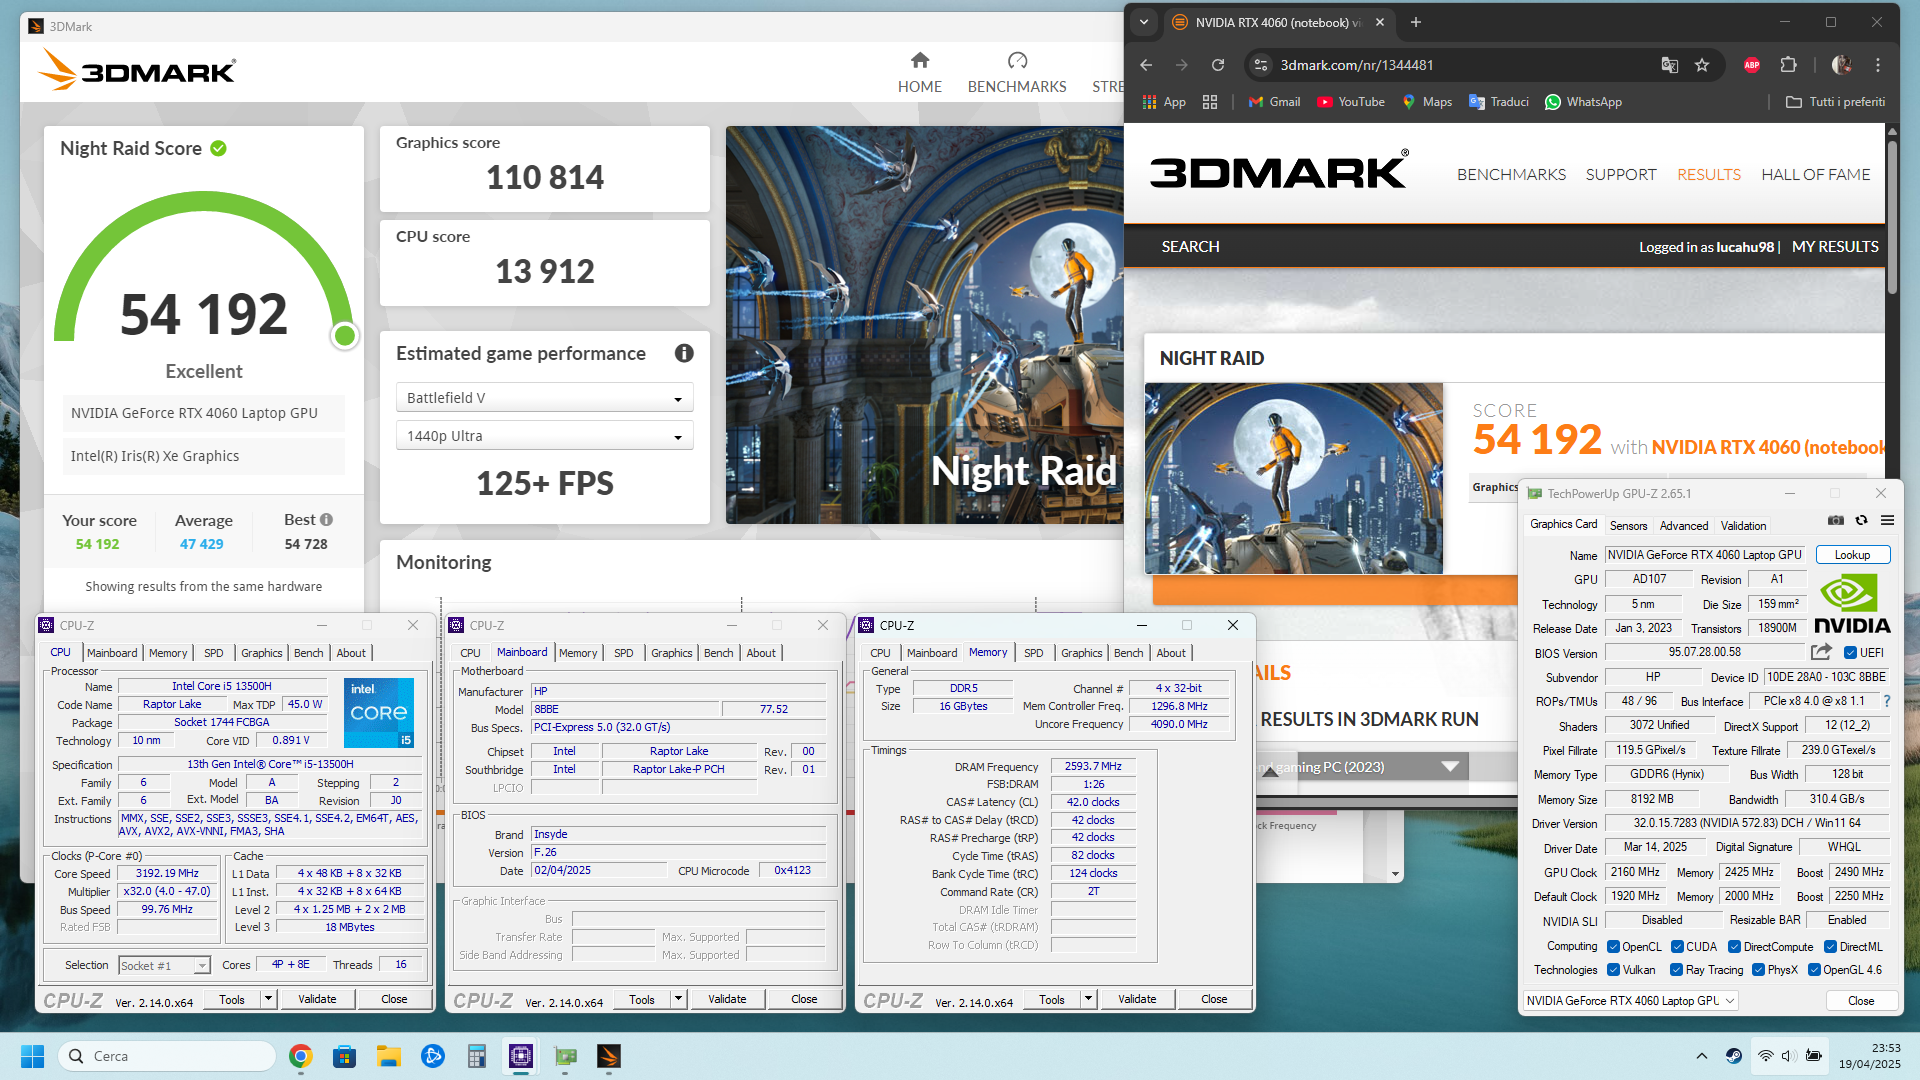Click the Bus Interface question mark in GPU-Z
Screen dimensions: 1920x1080
click(1887, 701)
